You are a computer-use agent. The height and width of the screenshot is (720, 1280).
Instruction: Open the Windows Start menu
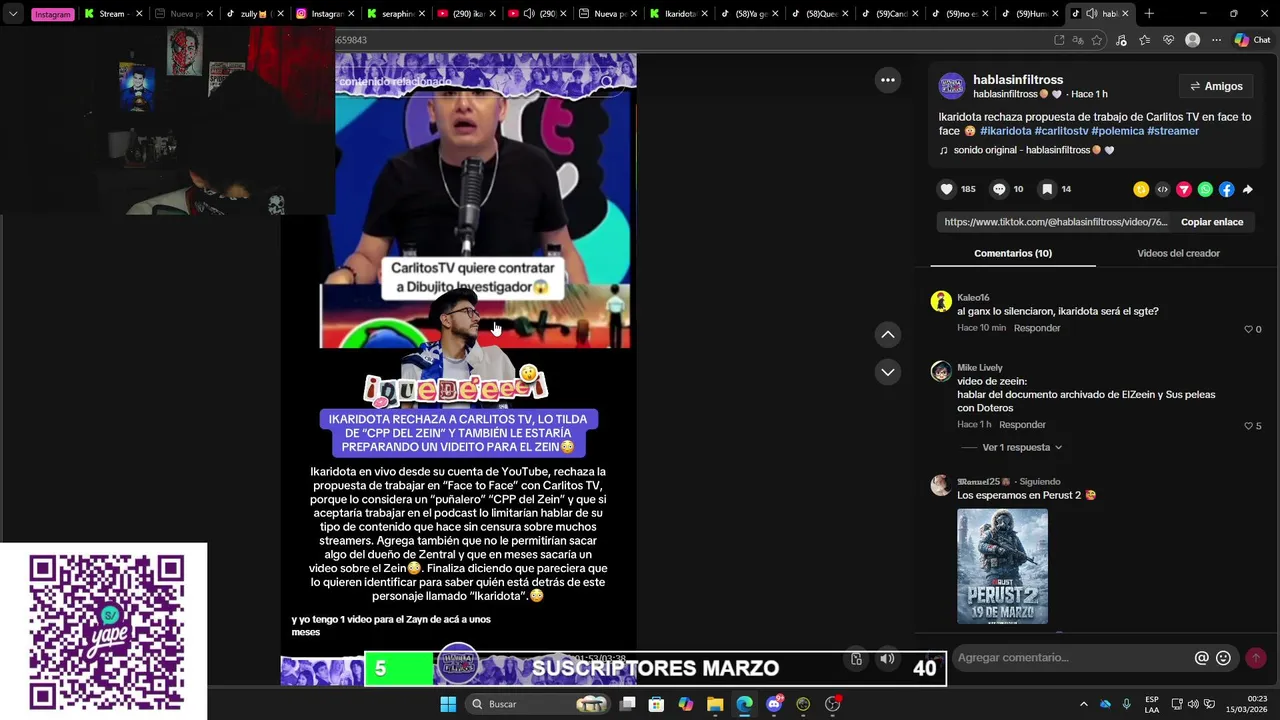[448, 704]
